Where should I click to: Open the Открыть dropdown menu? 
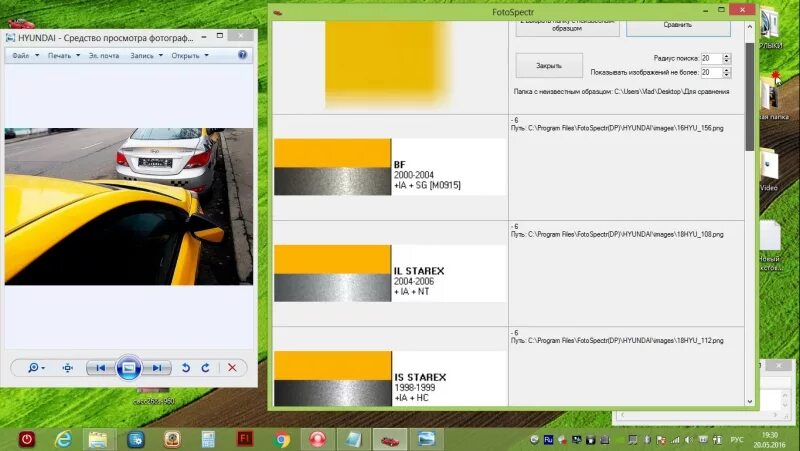[x=190, y=56]
